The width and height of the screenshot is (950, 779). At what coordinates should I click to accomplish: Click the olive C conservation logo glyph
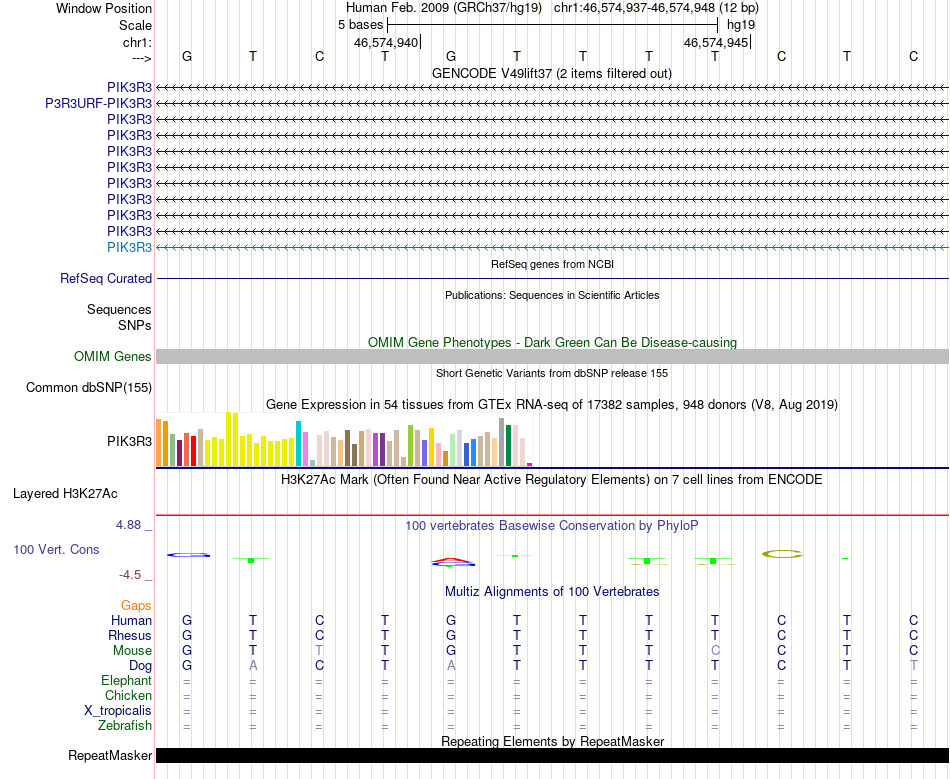pyautogui.click(x=782, y=554)
